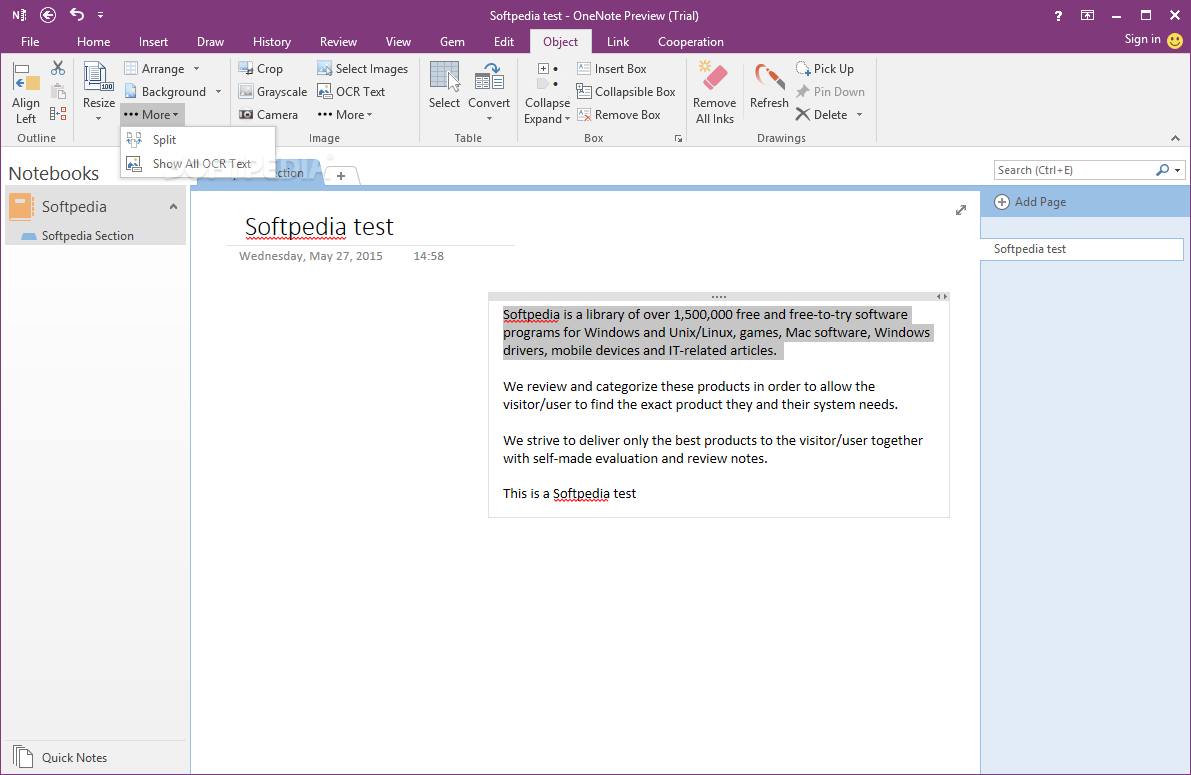Viewport: 1191px width, 775px height.
Task: Click the Paste clipboard icon in Outline group
Action: click(58, 91)
